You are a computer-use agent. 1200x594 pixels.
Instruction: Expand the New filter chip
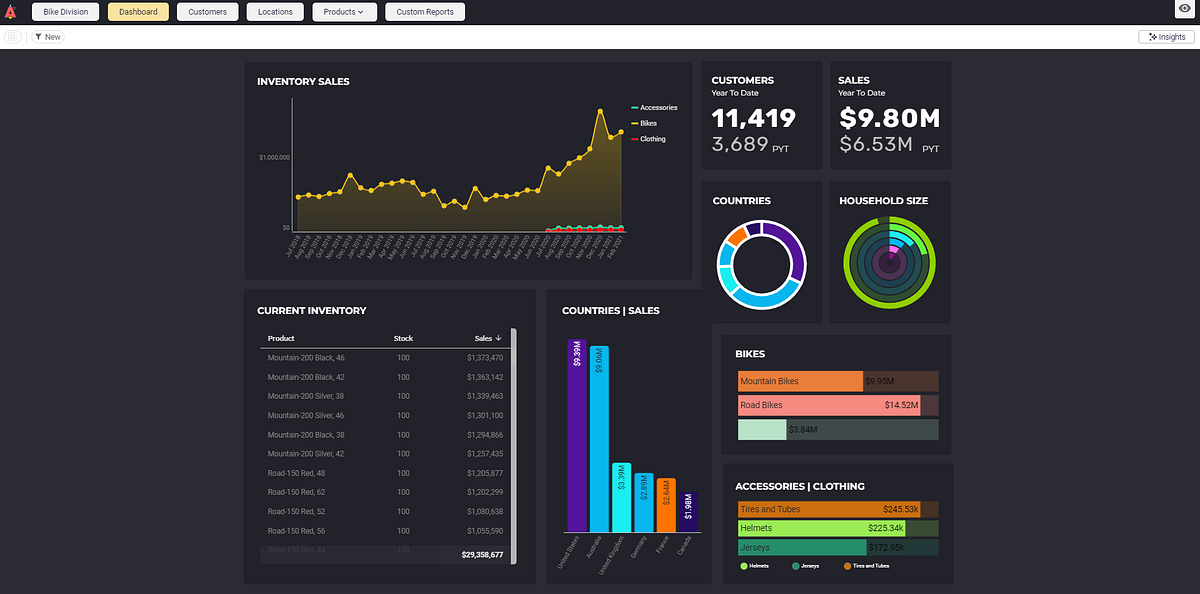pos(48,36)
